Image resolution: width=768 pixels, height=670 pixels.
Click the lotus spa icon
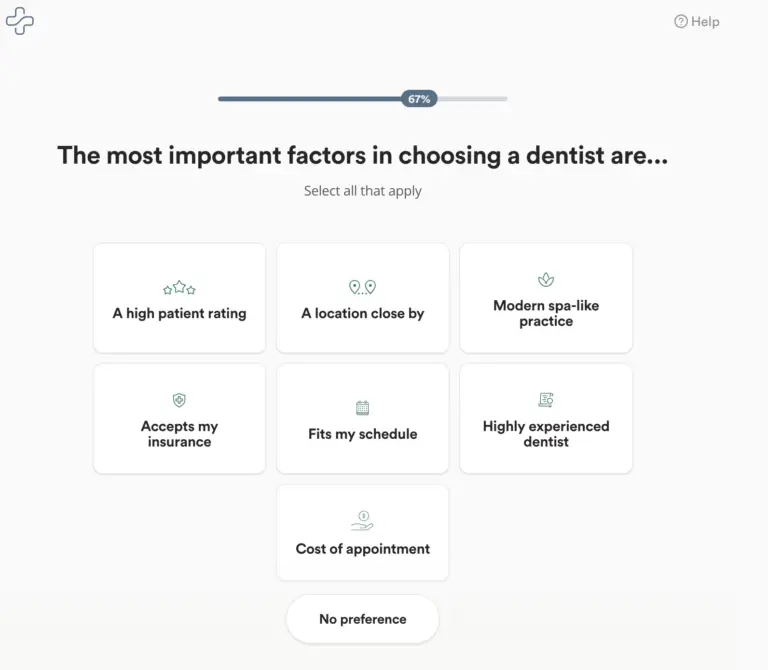coord(546,280)
